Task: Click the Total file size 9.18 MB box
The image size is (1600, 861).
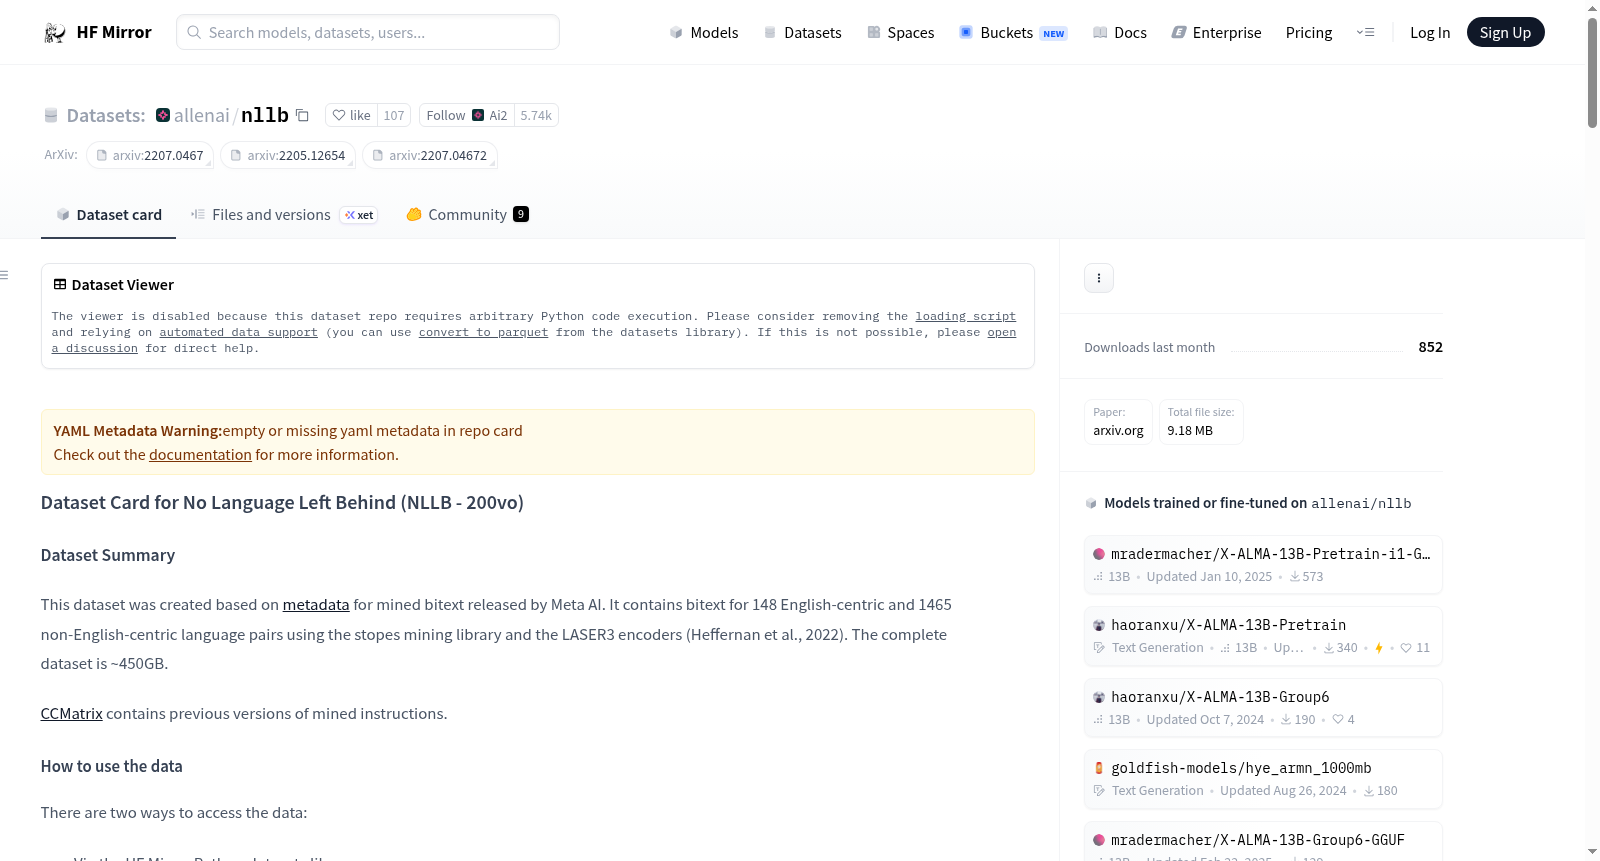Action: click(1201, 422)
